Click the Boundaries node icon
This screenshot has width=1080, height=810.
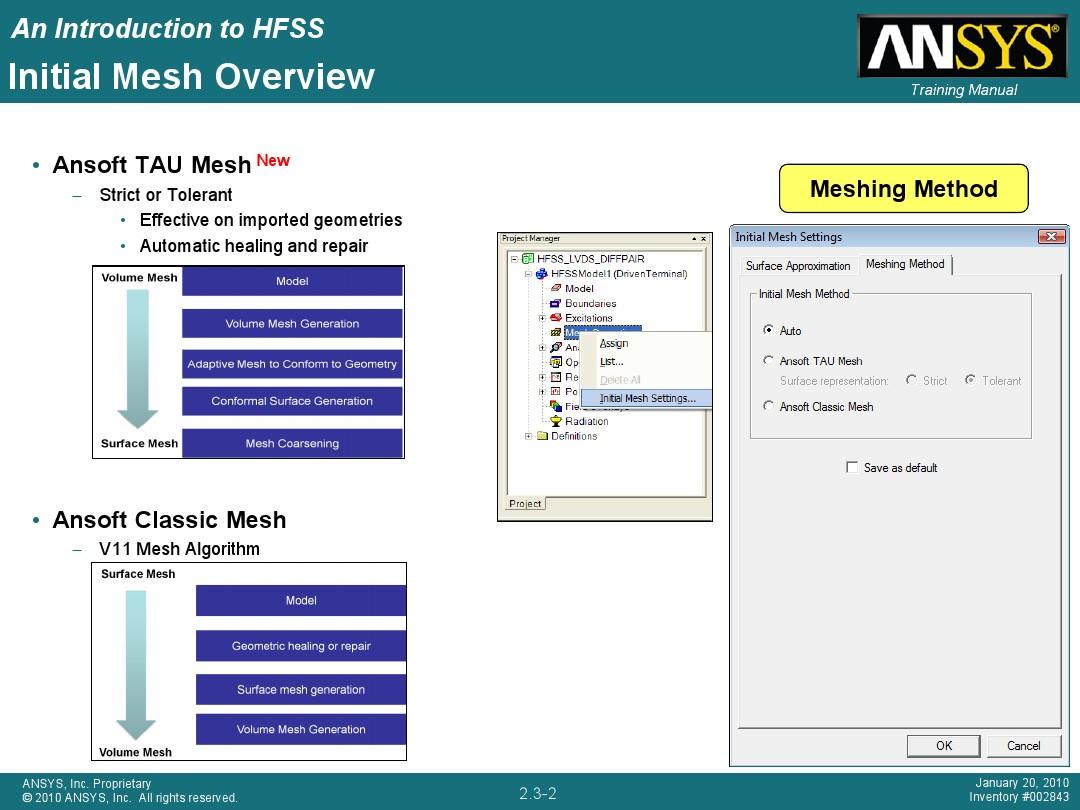click(x=556, y=303)
